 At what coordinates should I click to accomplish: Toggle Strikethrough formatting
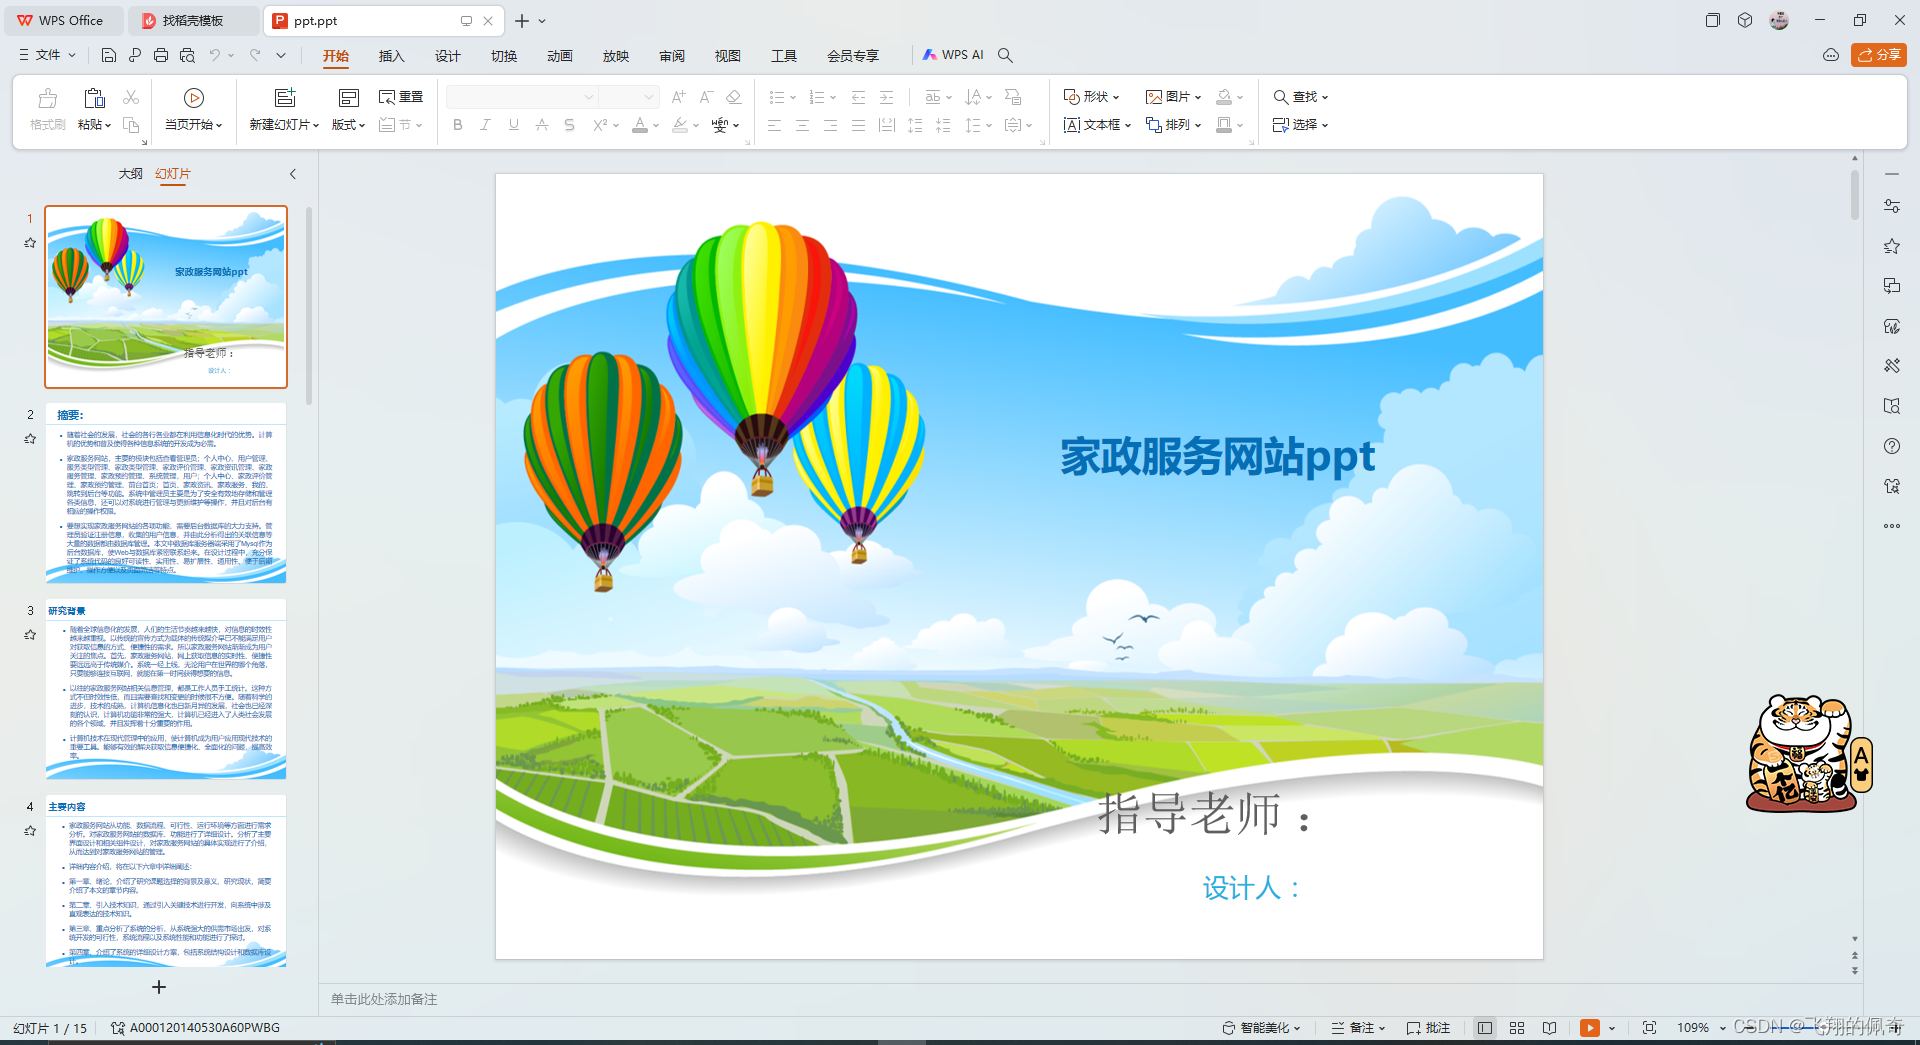tap(542, 125)
